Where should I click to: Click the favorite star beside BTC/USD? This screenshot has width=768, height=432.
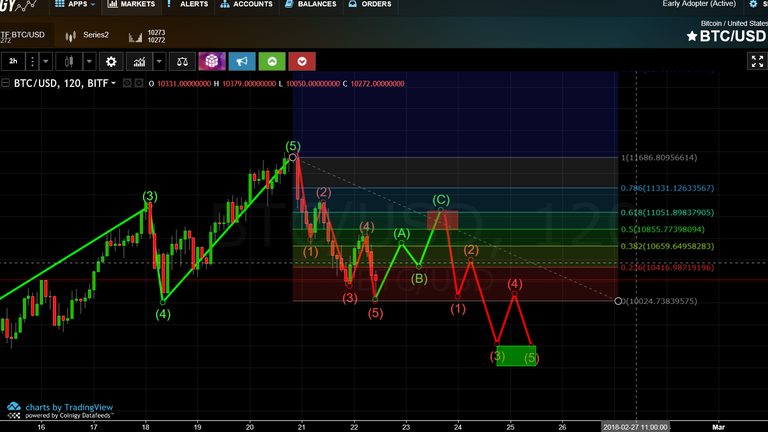point(692,36)
